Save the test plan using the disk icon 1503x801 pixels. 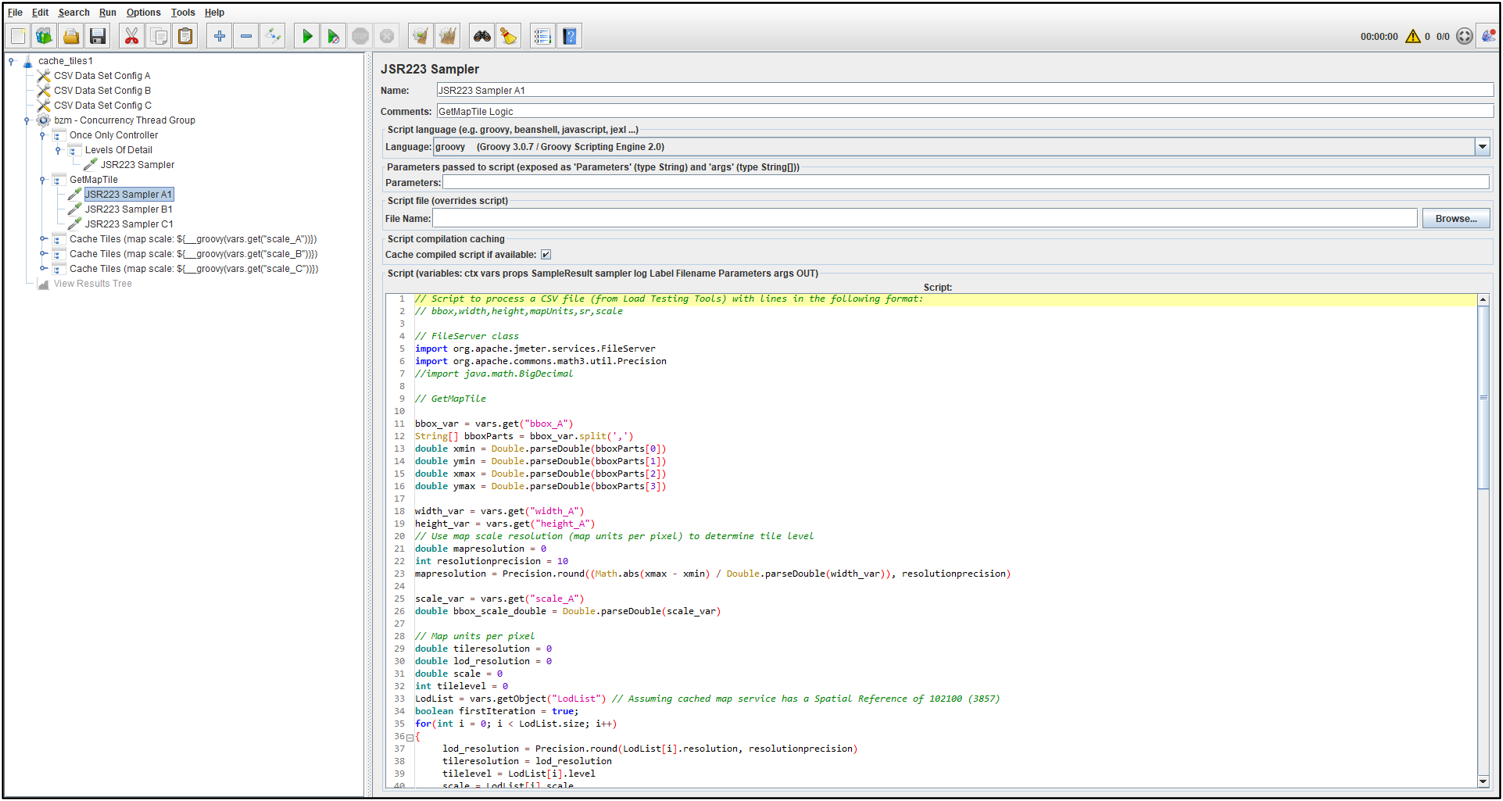(96, 35)
